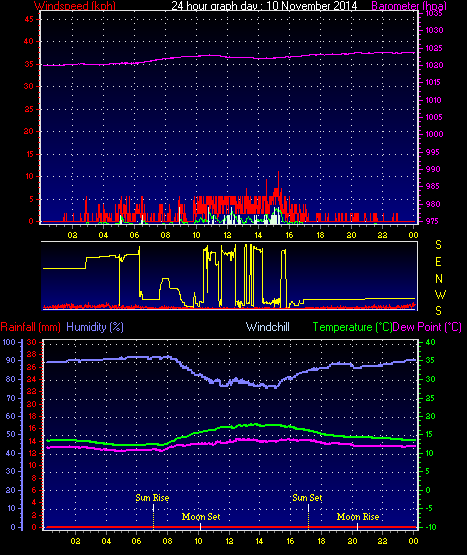Click the 100 humidity scale value

(9, 342)
